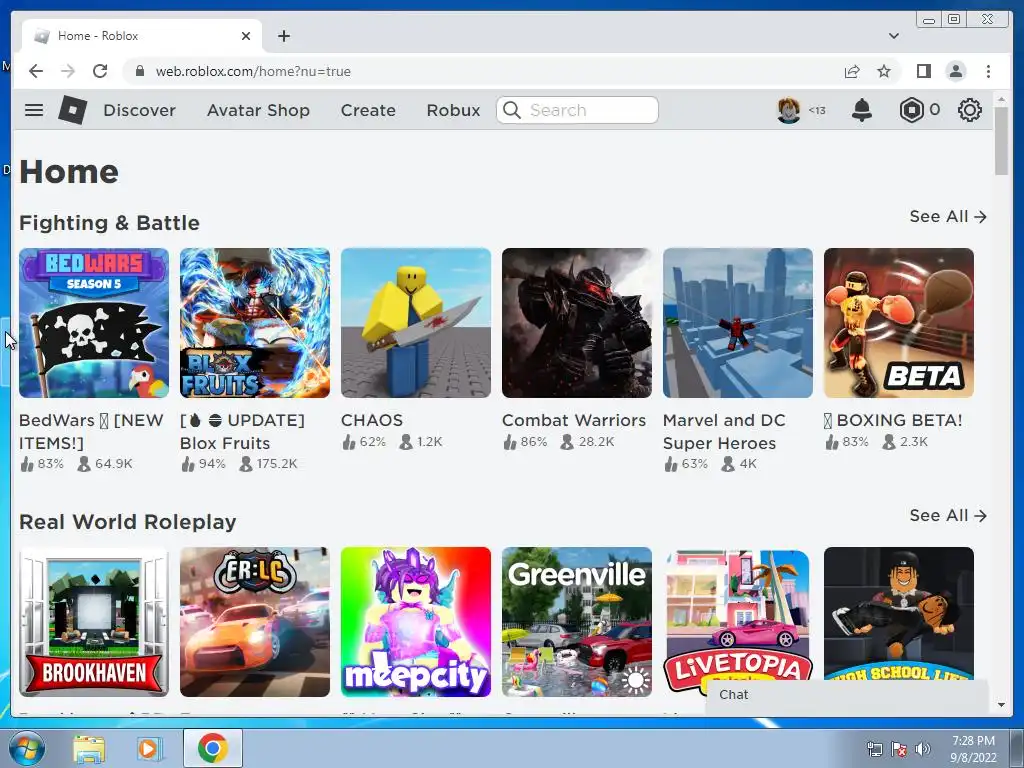Open network tray icon
Image resolution: width=1024 pixels, height=768 pixels.
click(x=874, y=749)
